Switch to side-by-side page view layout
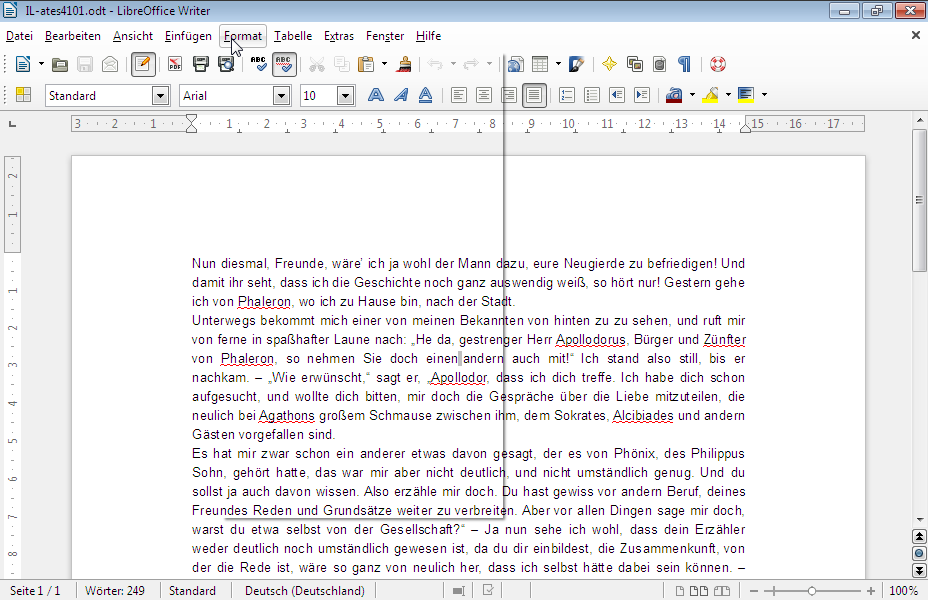 [x=699, y=591]
